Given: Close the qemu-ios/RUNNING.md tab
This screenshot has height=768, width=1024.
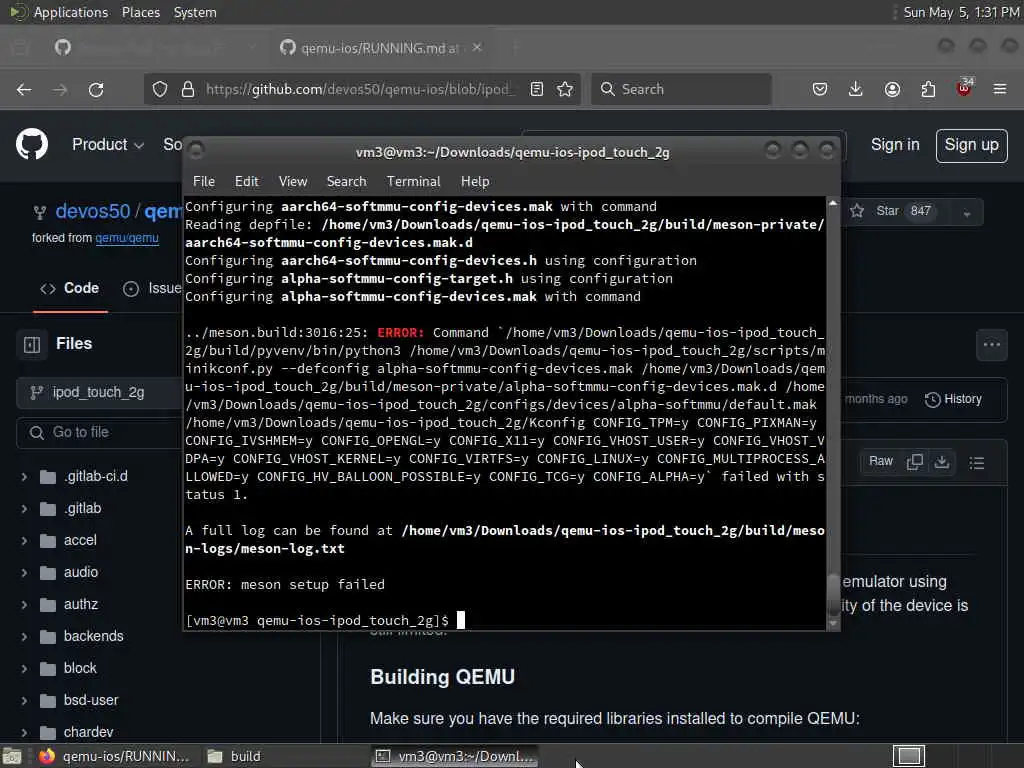Looking at the screenshot, I should click(x=477, y=48).
